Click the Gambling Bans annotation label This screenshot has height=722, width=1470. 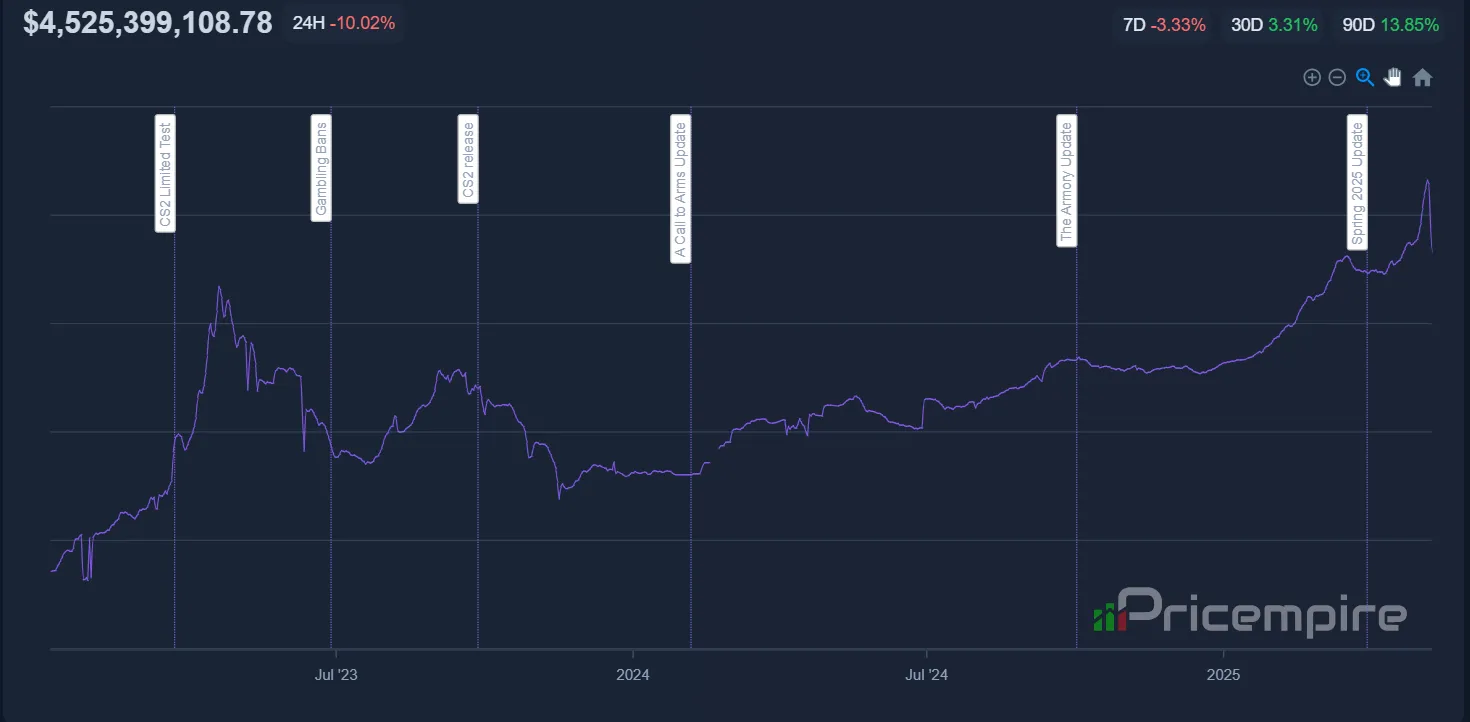point(321,167)
